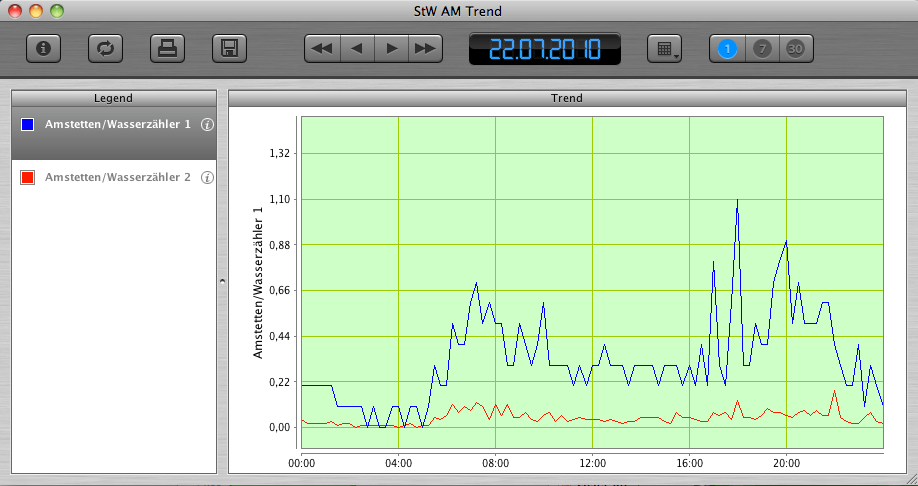Collapse the Legend panel using the divider arrow
The width and height of the screenshot is (918, 486).
(222, 282)
